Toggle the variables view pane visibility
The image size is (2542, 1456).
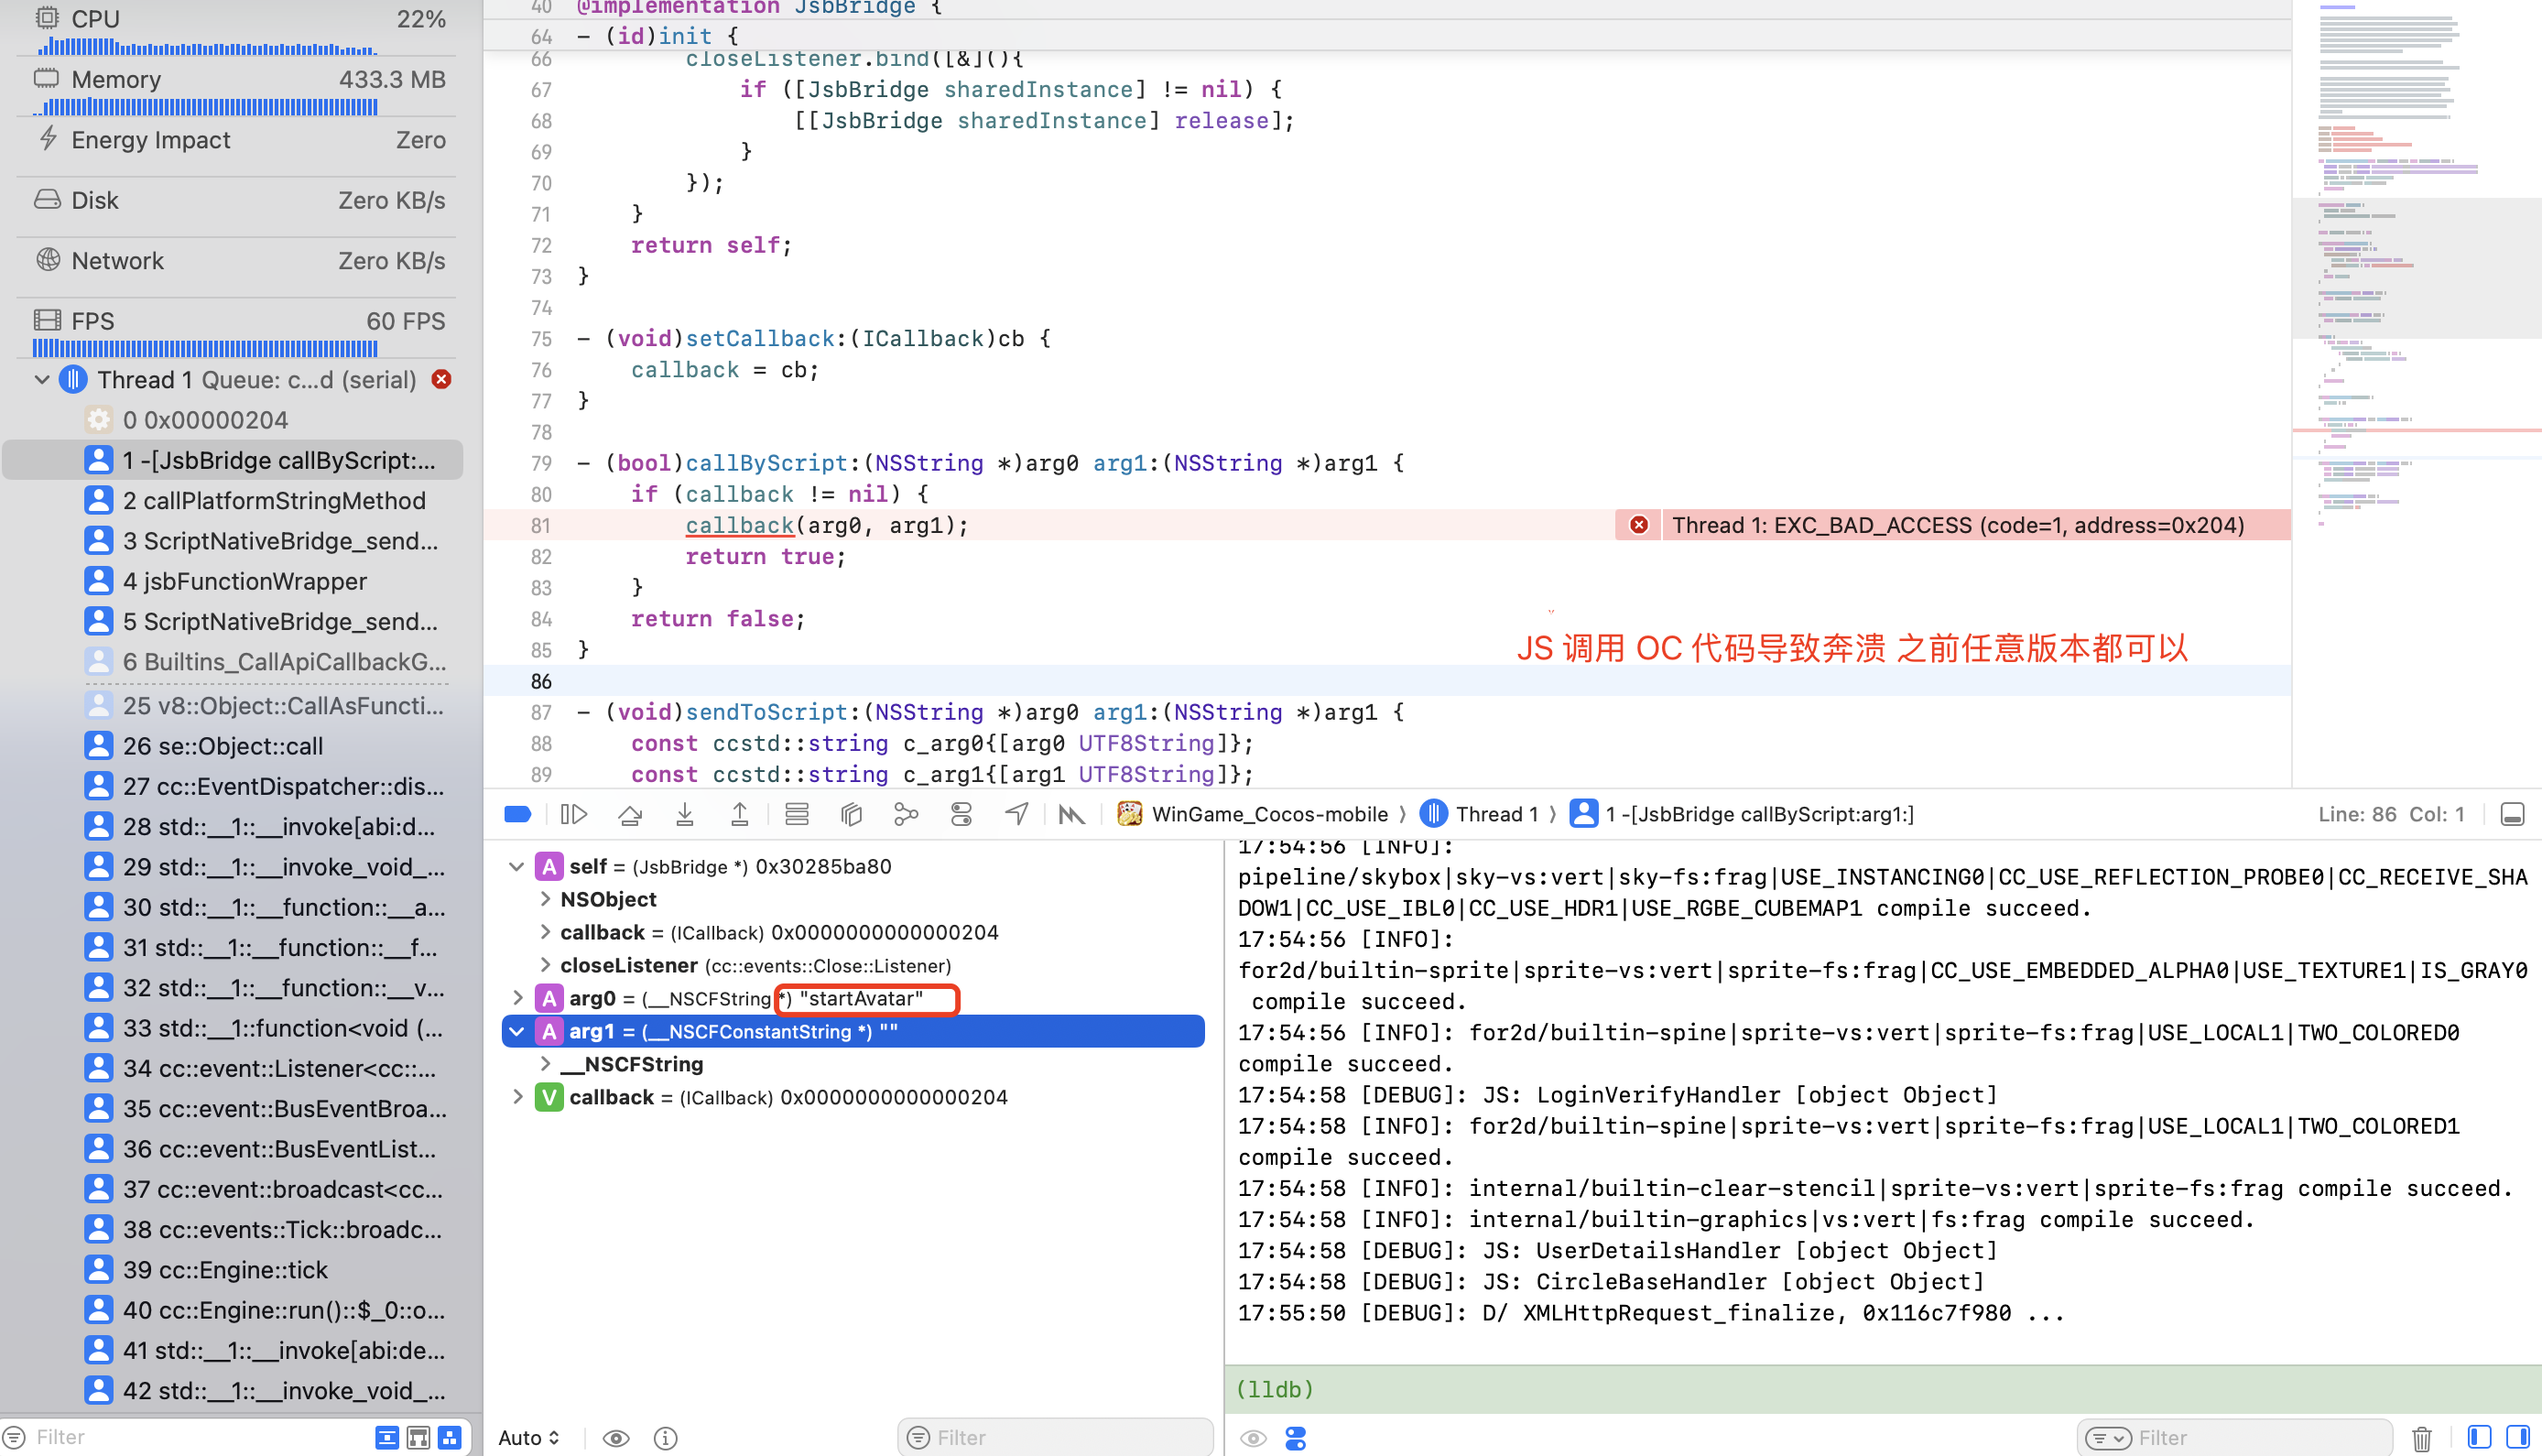[2479, 1438]
